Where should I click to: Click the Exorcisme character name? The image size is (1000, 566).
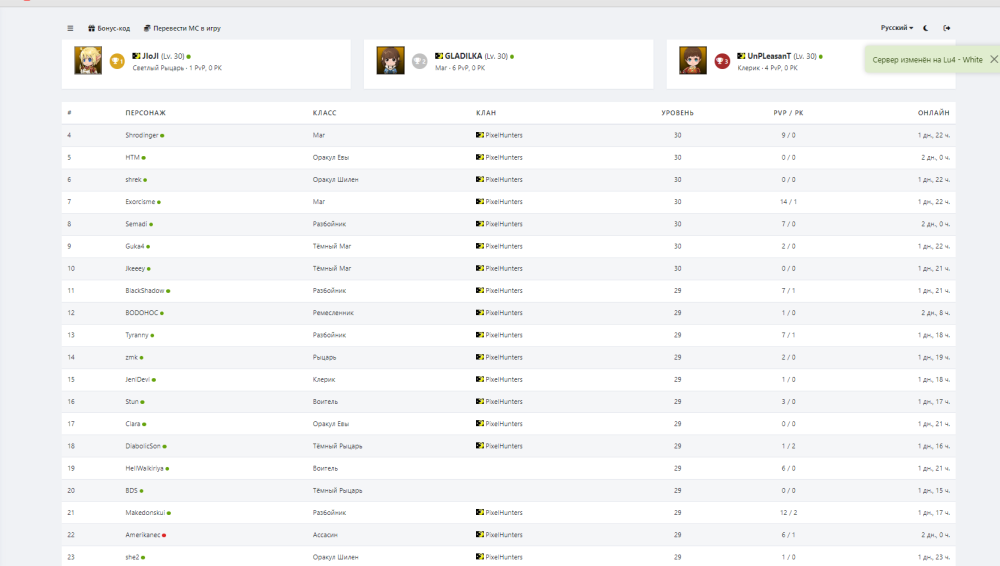coord(139,202)
